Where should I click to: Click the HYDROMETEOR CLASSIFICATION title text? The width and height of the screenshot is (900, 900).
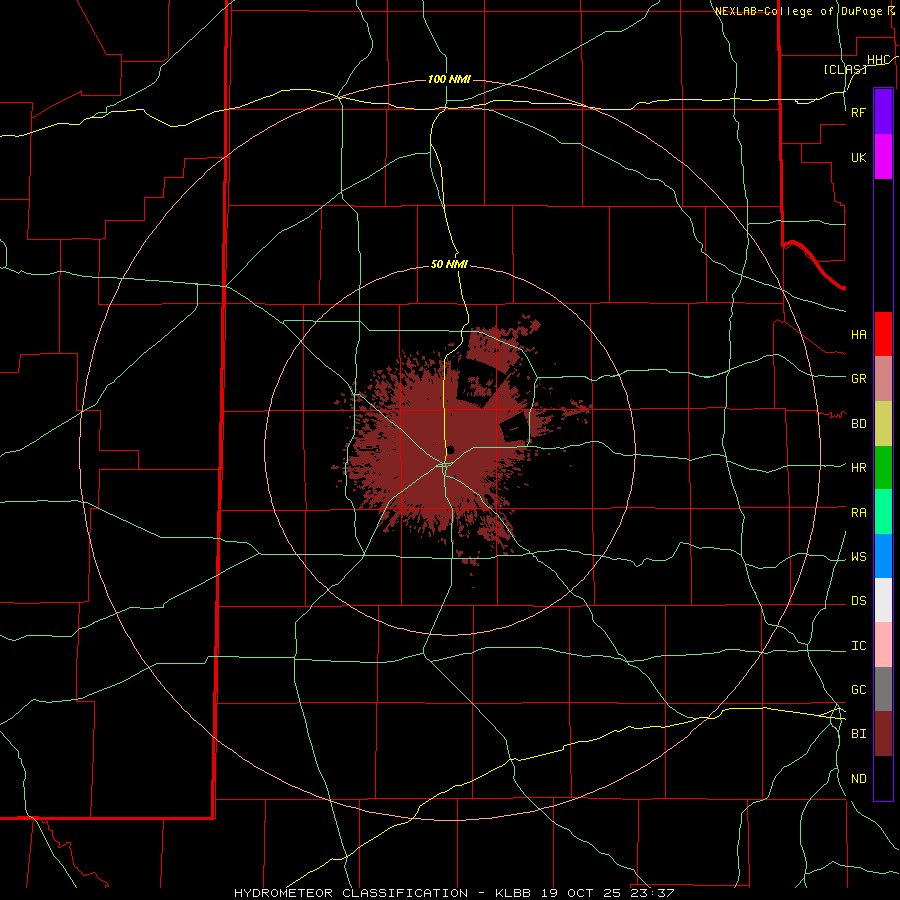click(x=351, y=893)
